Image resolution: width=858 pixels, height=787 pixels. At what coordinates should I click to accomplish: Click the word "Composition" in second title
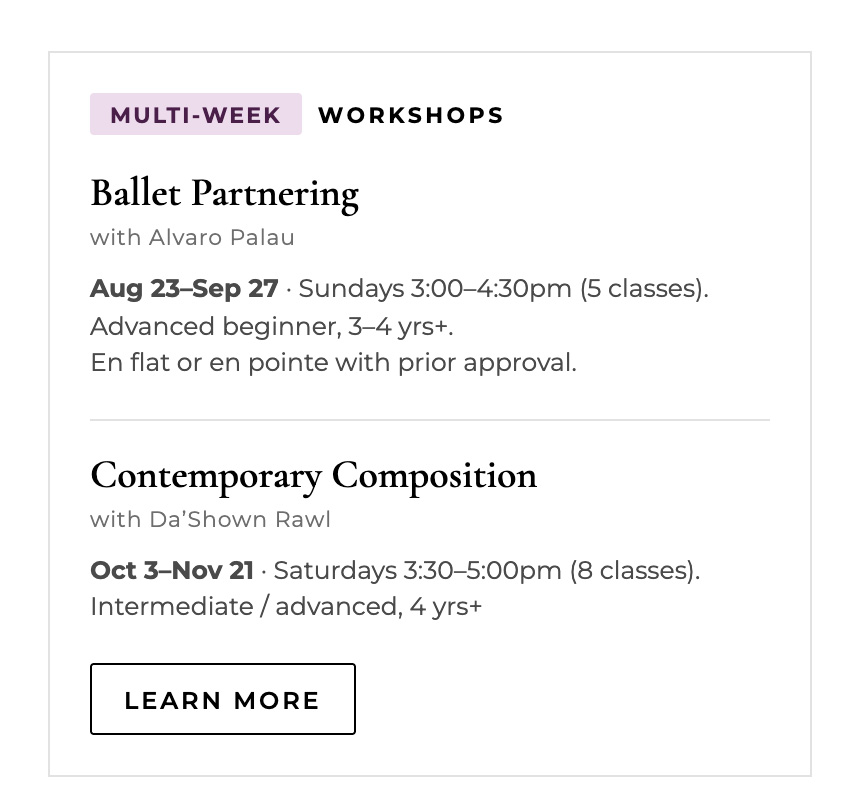pos(434,477)
